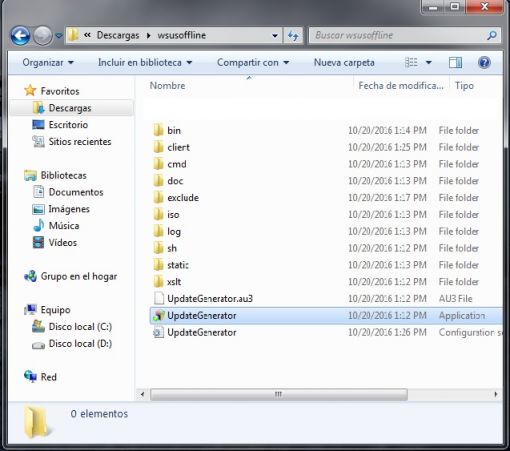Screen dimensions: 510x451
Task: Select Bibliotecas in the navigation pane
Action: click(x=63, y=175)
